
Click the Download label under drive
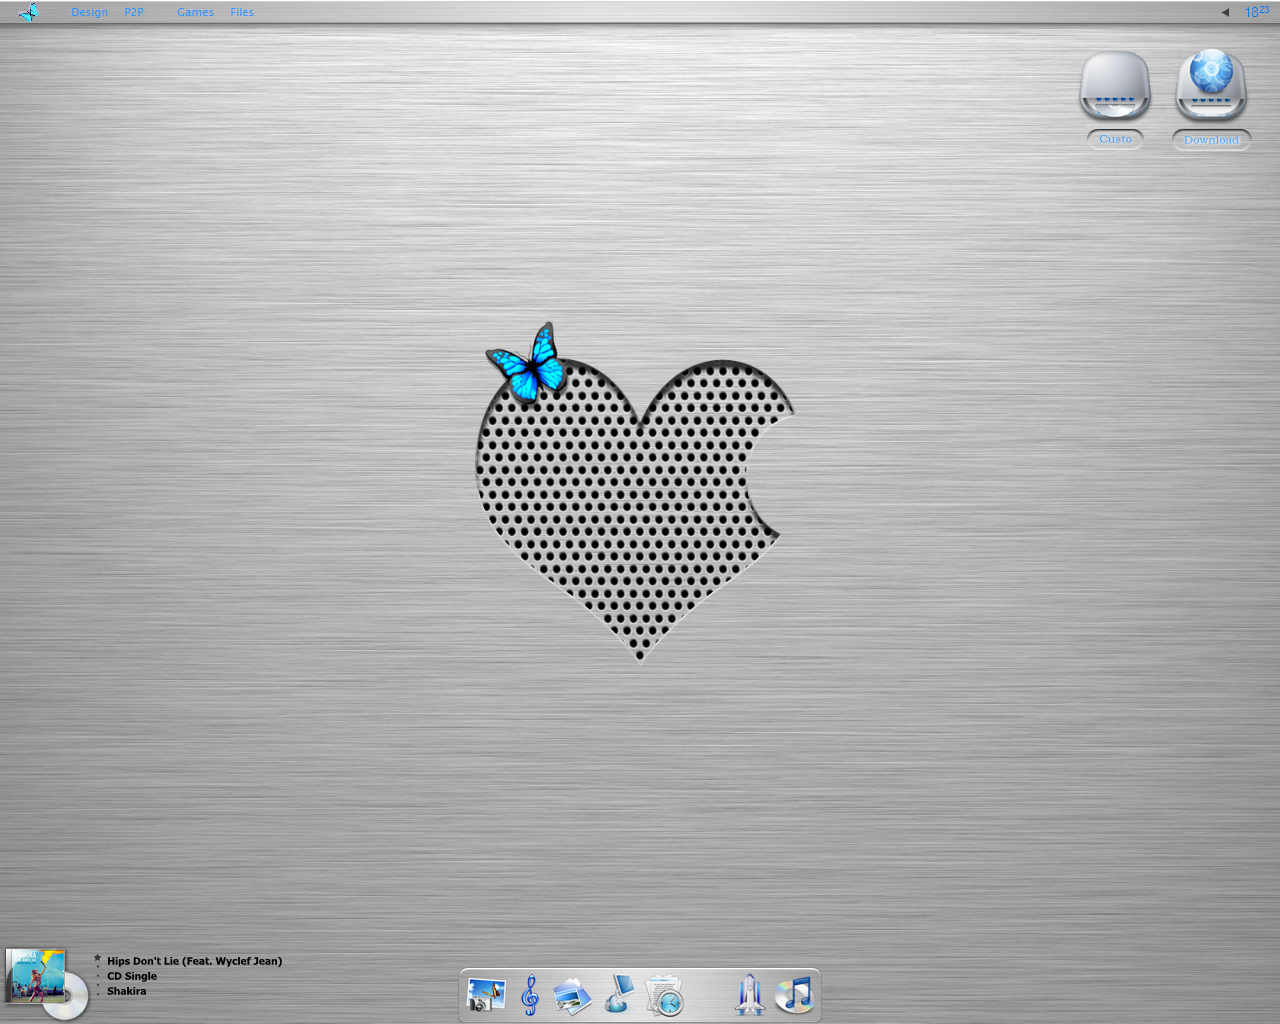pyautogui.click(x=1211, y=140)
